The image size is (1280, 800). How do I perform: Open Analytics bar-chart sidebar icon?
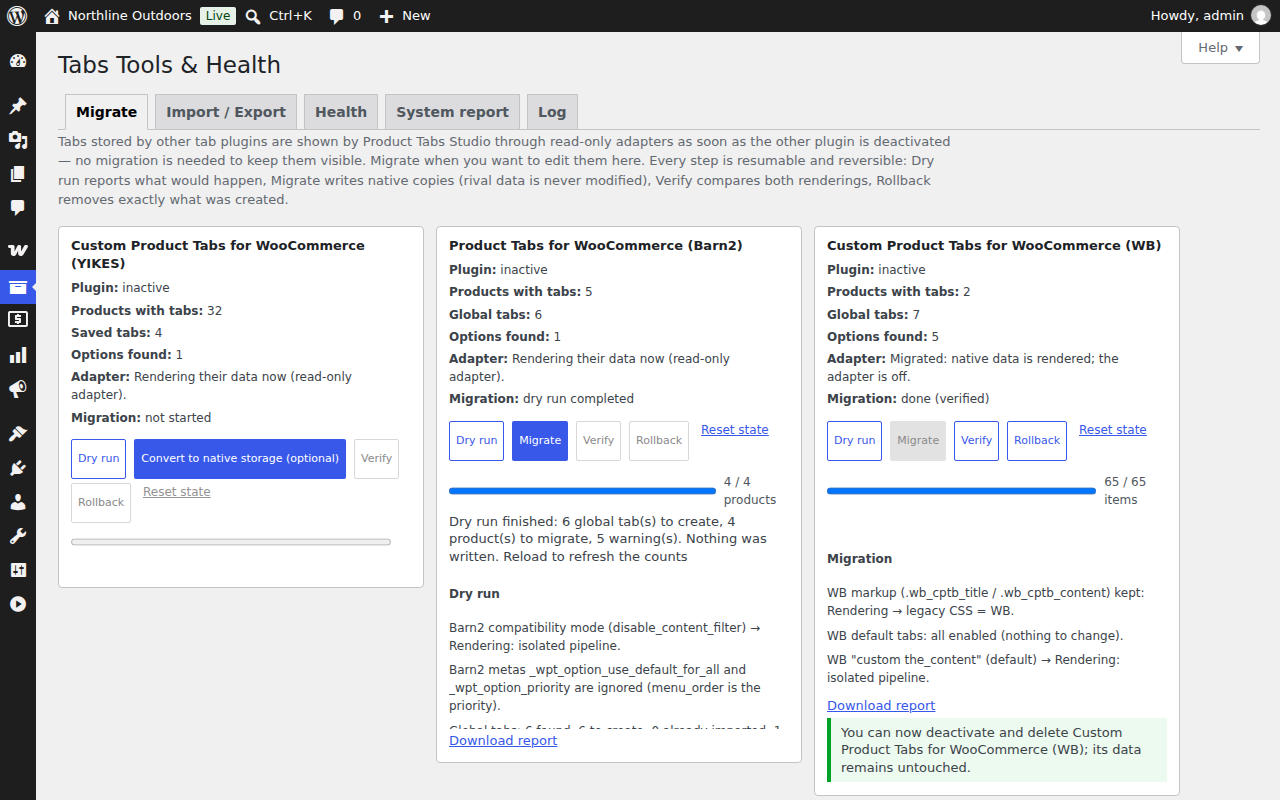tap(18, 355)
